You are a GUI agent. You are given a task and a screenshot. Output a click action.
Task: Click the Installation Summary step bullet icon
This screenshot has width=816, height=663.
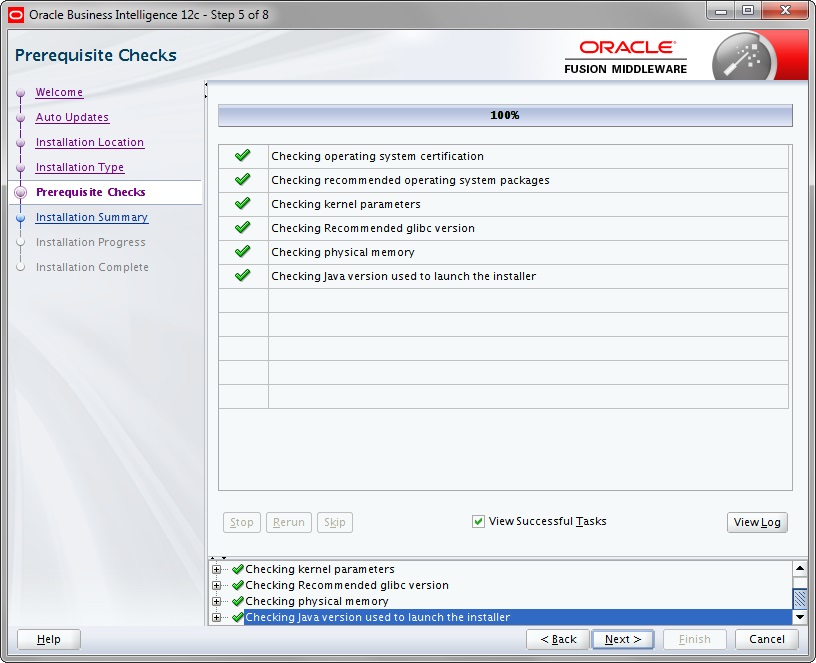[20, 218]
